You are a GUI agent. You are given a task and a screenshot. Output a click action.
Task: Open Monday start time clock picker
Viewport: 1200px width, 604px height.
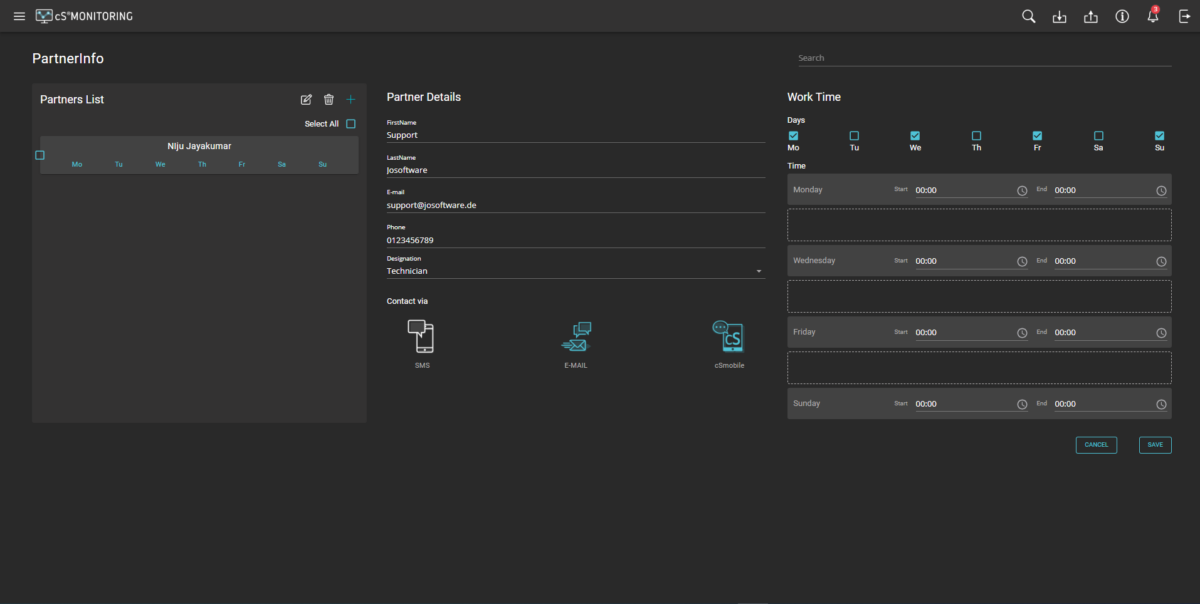[1023, 190]
